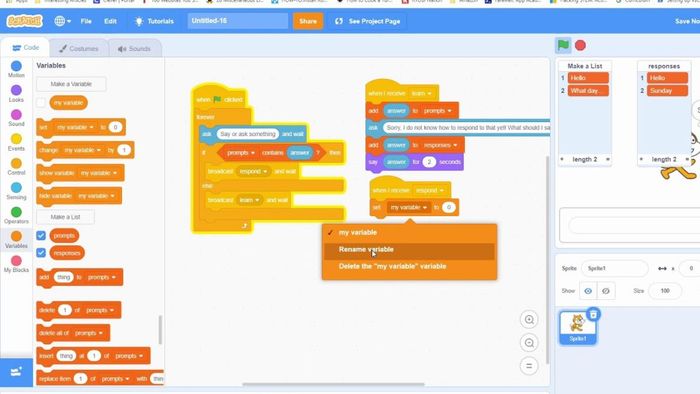
Task: Select the Sound block category
Action: point(17,118)
